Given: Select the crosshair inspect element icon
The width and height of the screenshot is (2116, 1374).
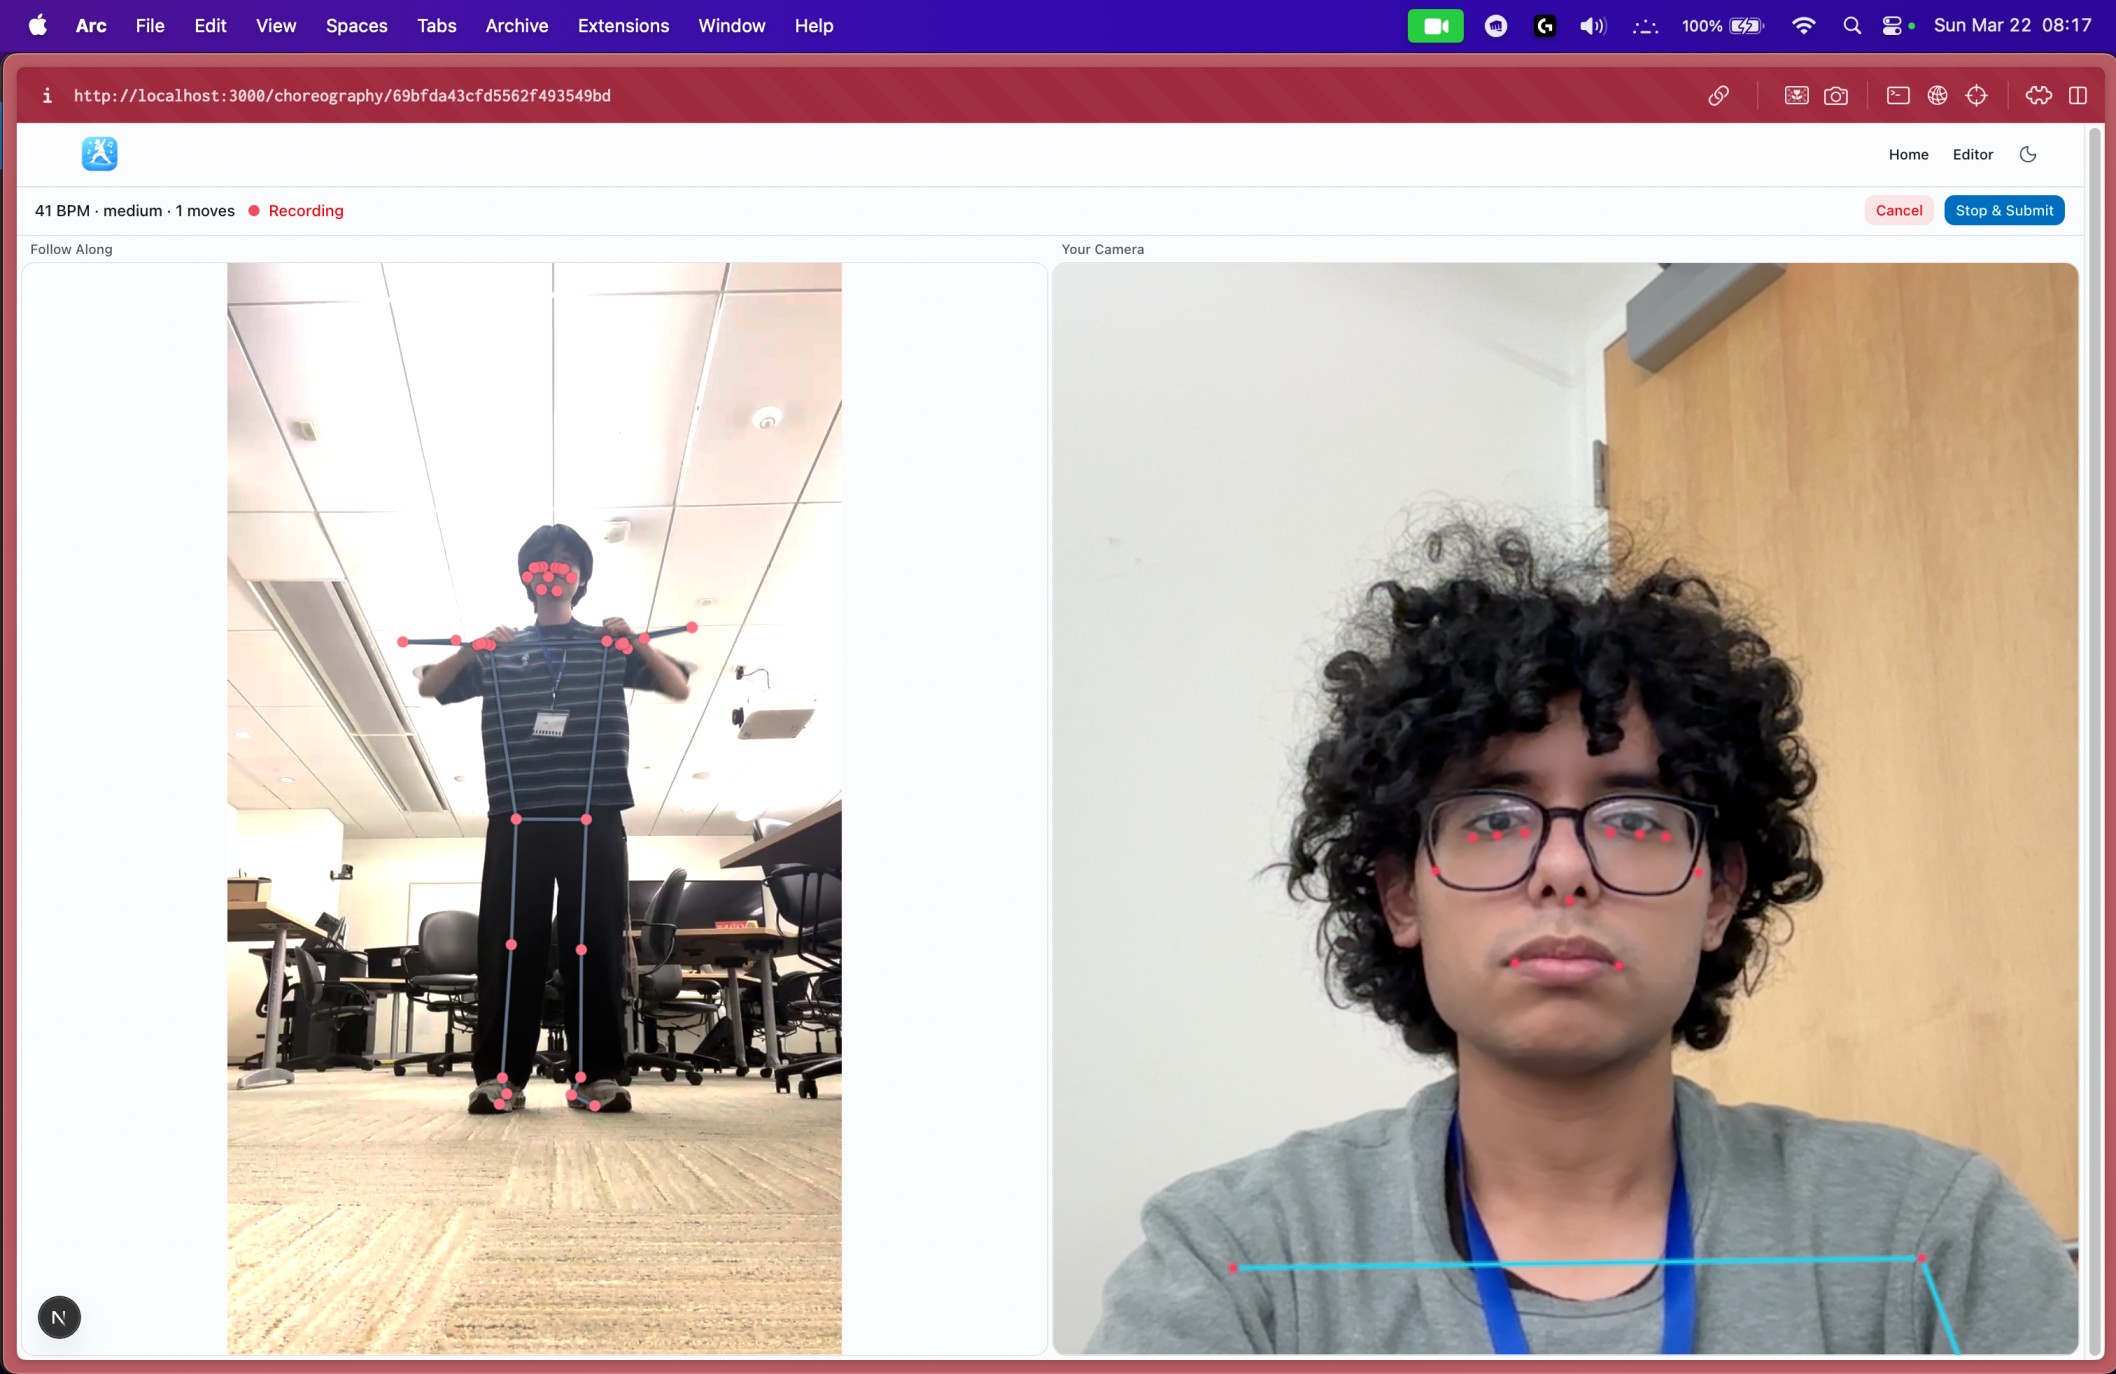Looking at the screenshot, I should click(1976, 96).
